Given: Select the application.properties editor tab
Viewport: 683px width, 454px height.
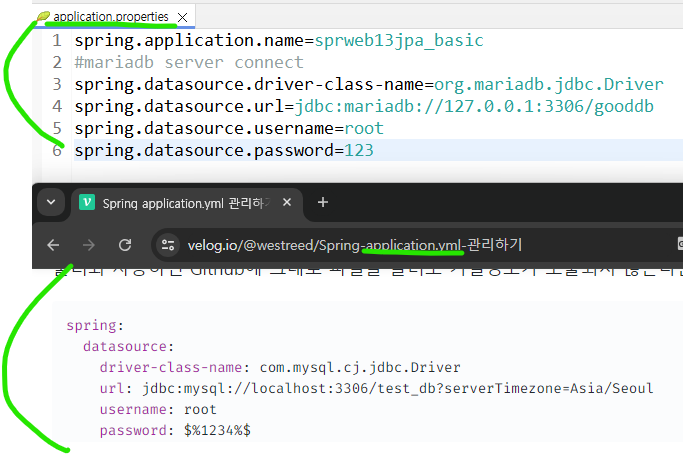Looking at the screenshot, I should [x=114, y=17].
